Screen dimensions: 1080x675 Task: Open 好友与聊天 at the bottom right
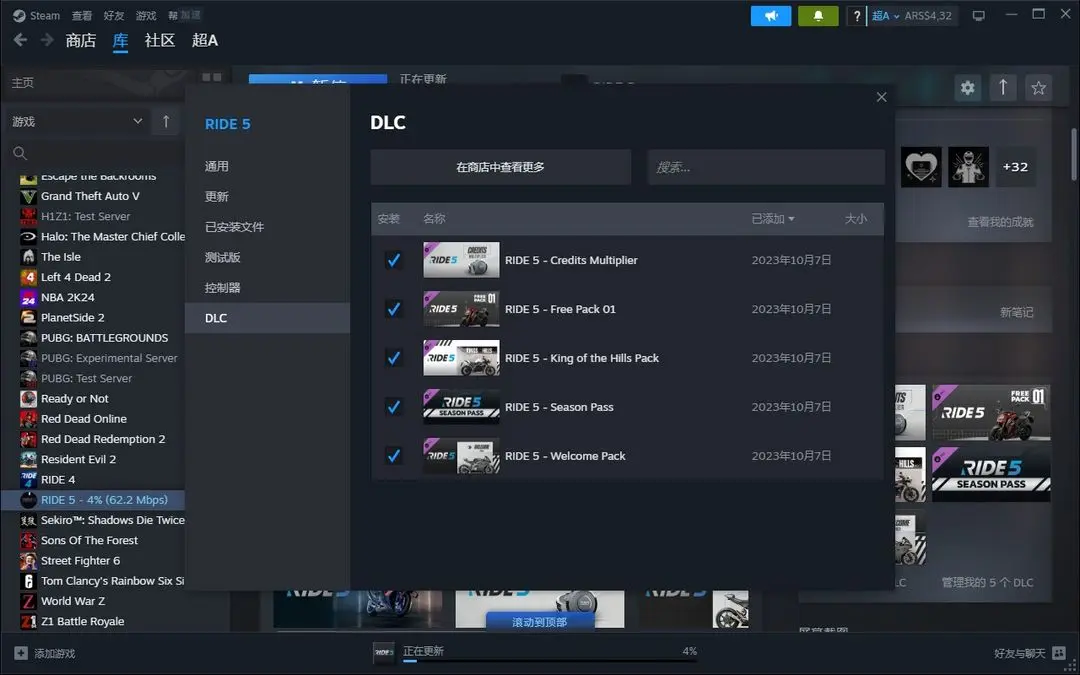[1028, 653]
